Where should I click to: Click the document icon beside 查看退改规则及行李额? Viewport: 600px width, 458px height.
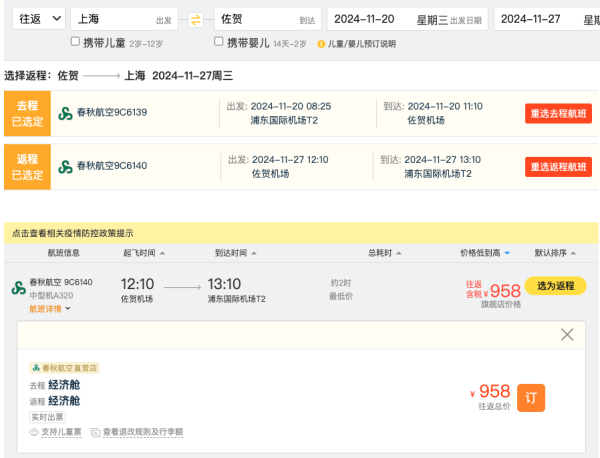pyautogui.click(x=95, y=432)
